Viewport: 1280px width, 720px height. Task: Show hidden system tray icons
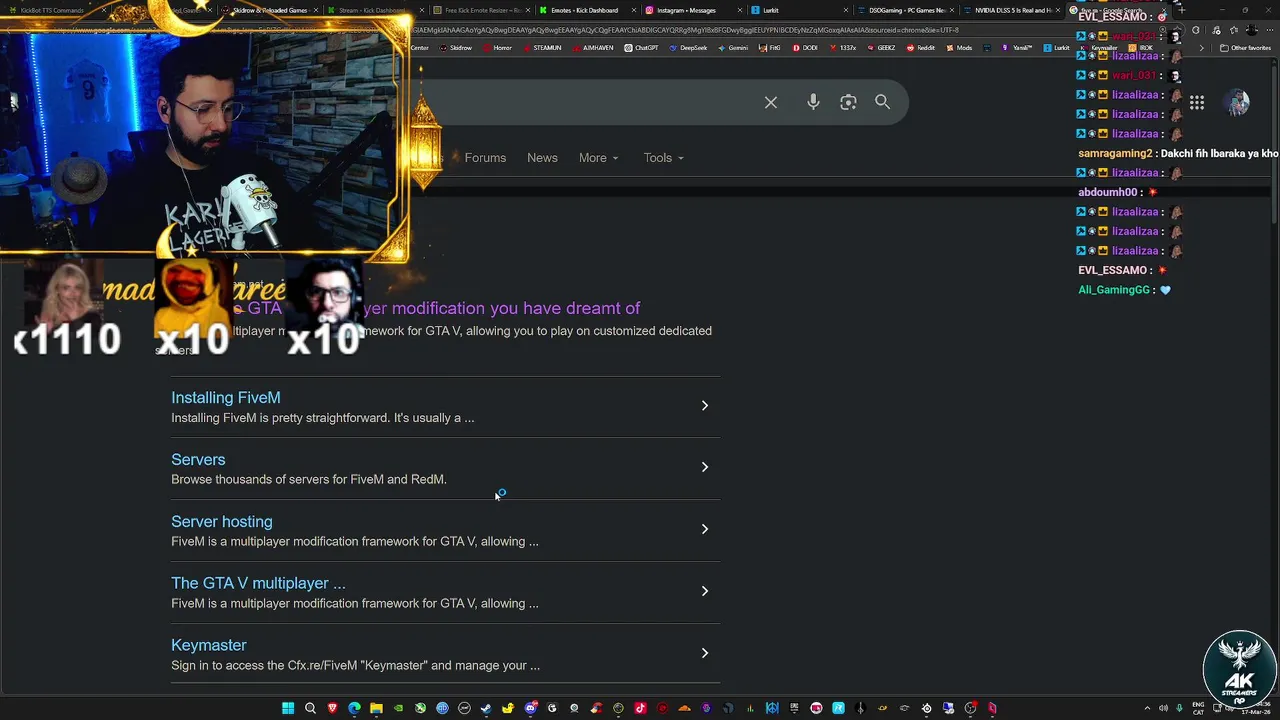[x=1147, y=708]
